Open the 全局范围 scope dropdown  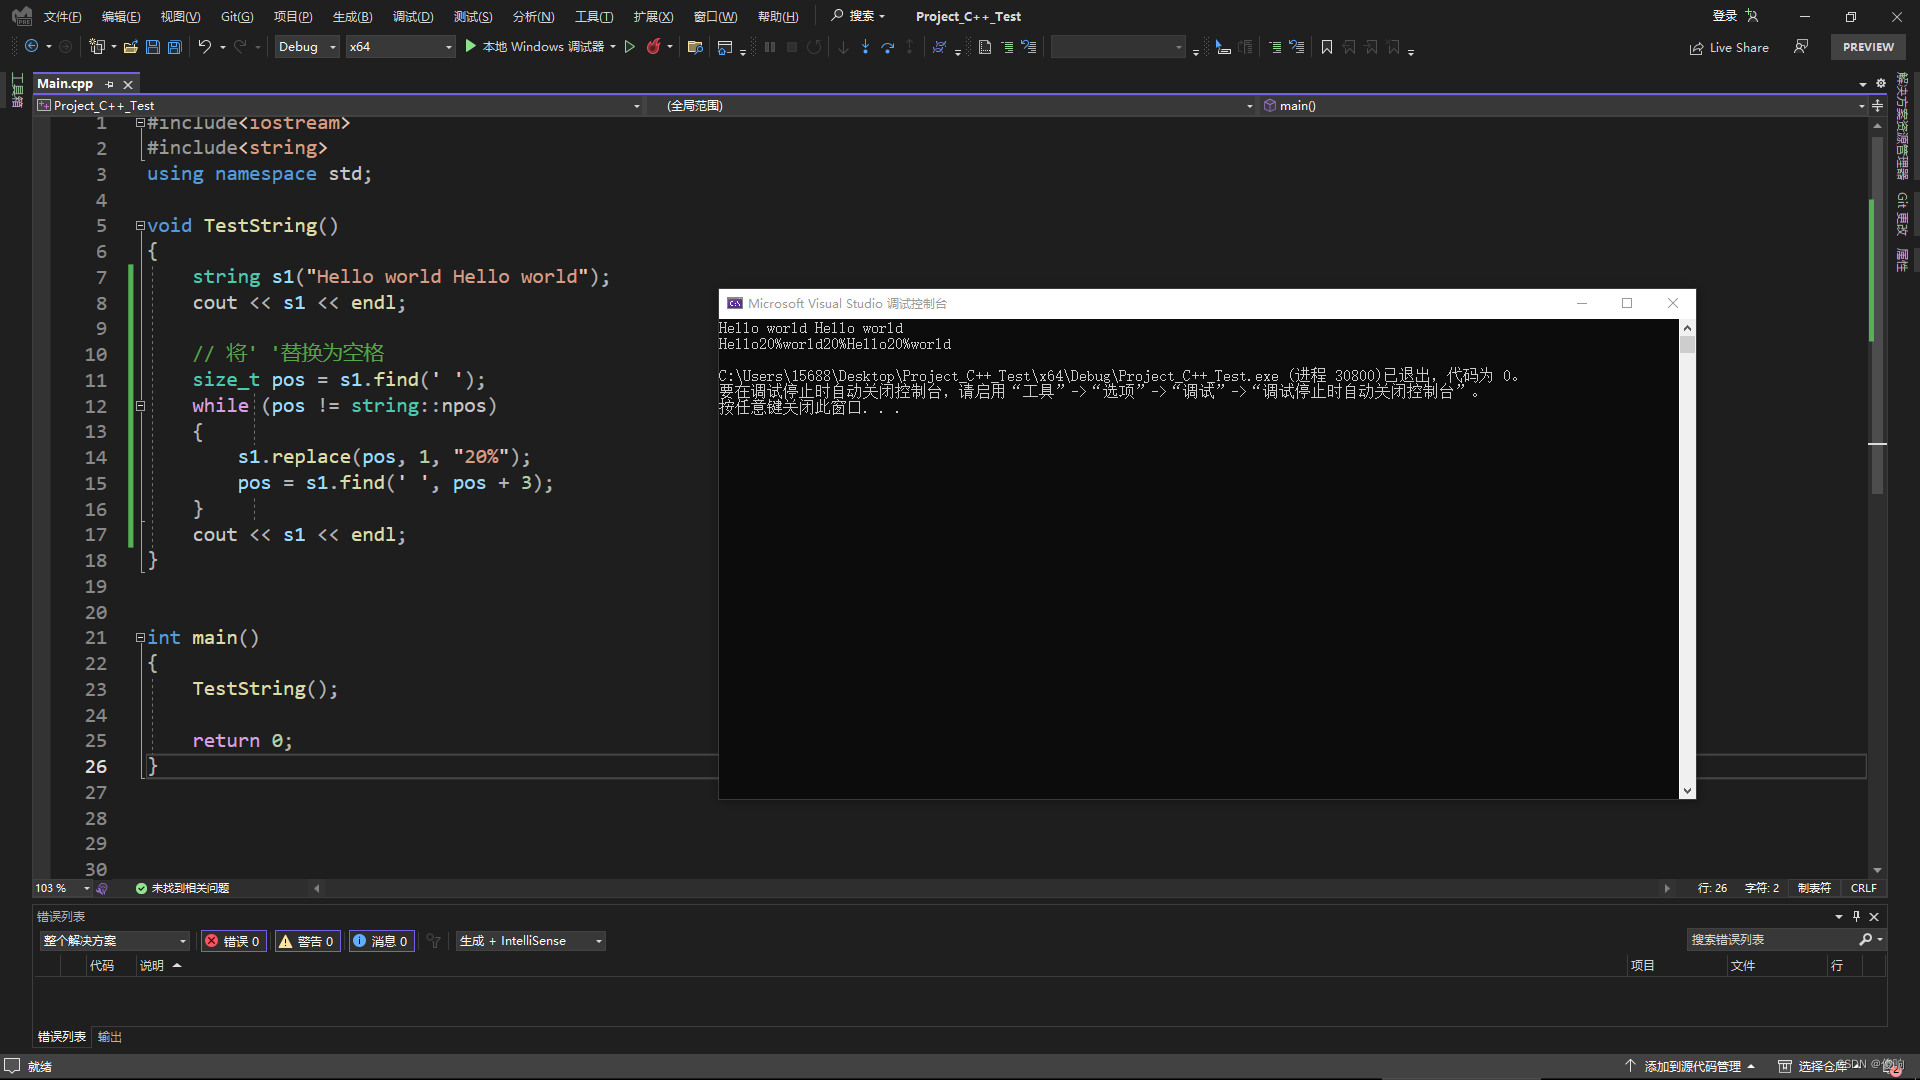click(952, 106)
